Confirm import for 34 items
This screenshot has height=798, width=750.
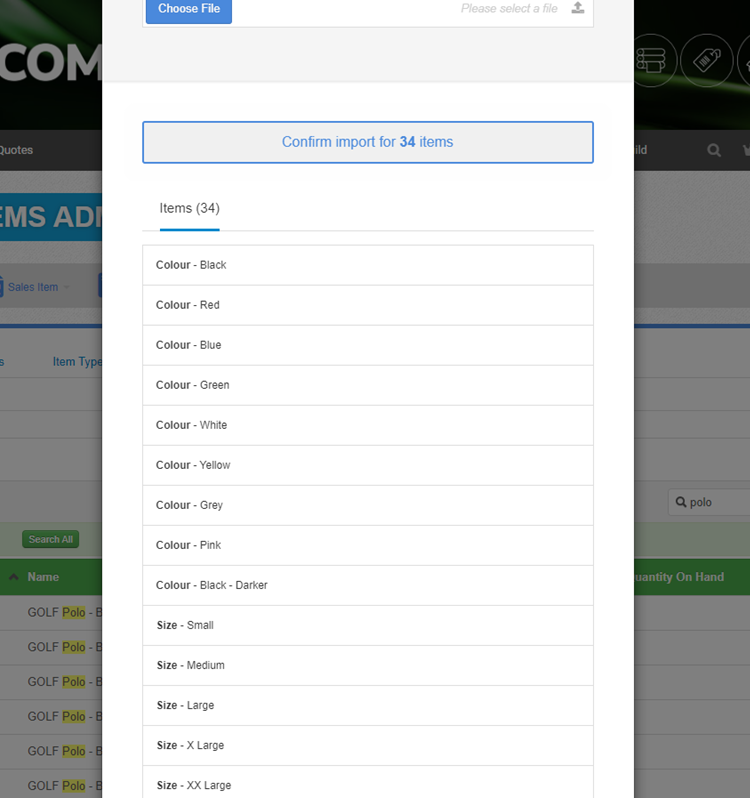pos(368,142)
